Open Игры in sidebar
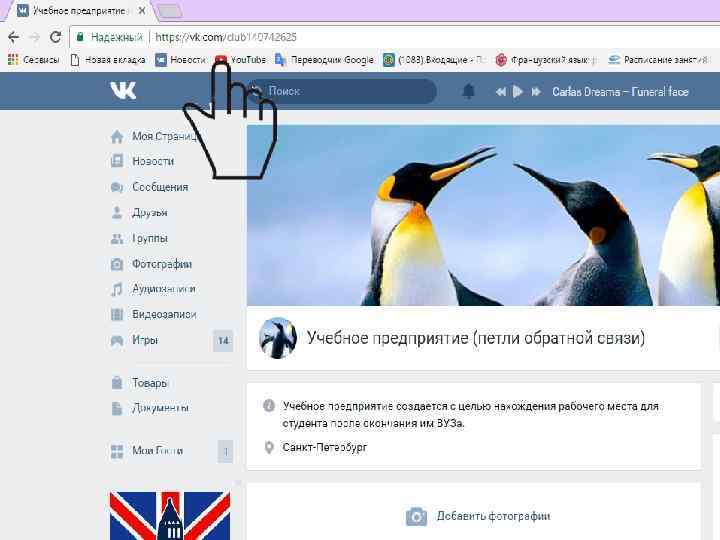This screenshot has height=540, width=720. (x=145, y=340)
